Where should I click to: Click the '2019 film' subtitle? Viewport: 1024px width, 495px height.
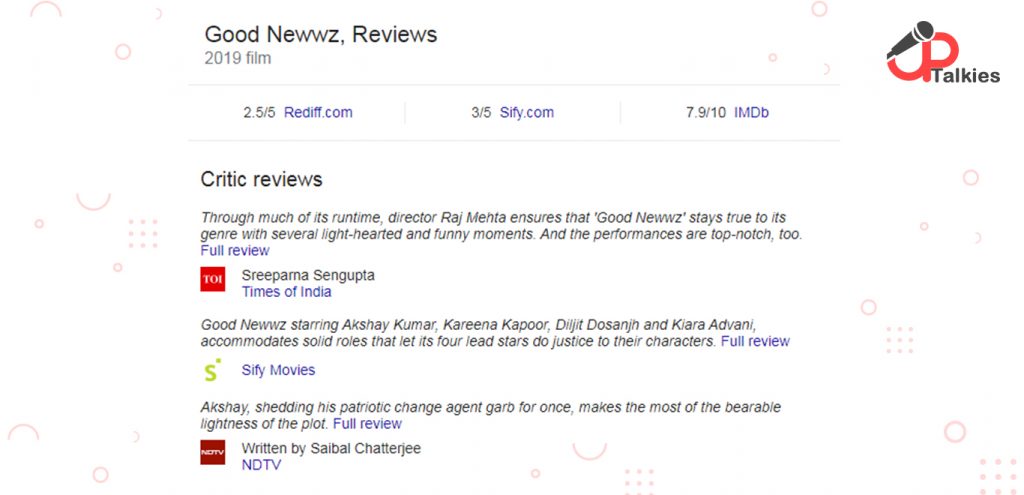[x=238, y=58]
